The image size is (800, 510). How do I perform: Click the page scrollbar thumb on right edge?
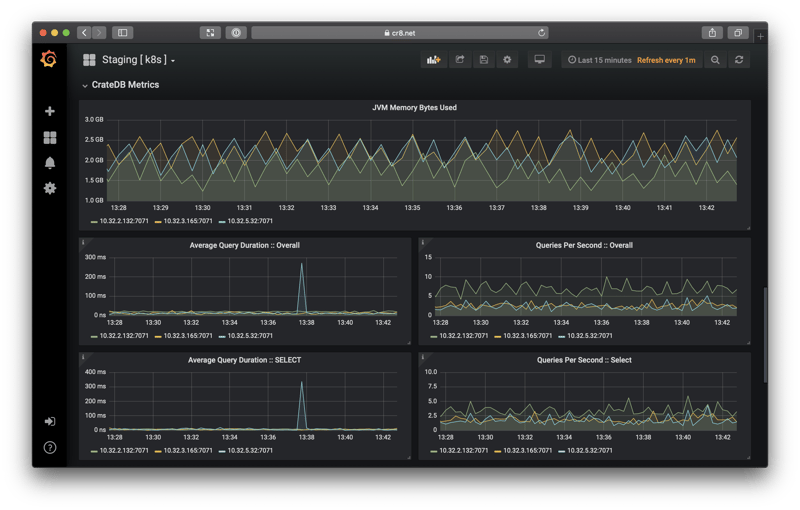[x=765, y=335]
